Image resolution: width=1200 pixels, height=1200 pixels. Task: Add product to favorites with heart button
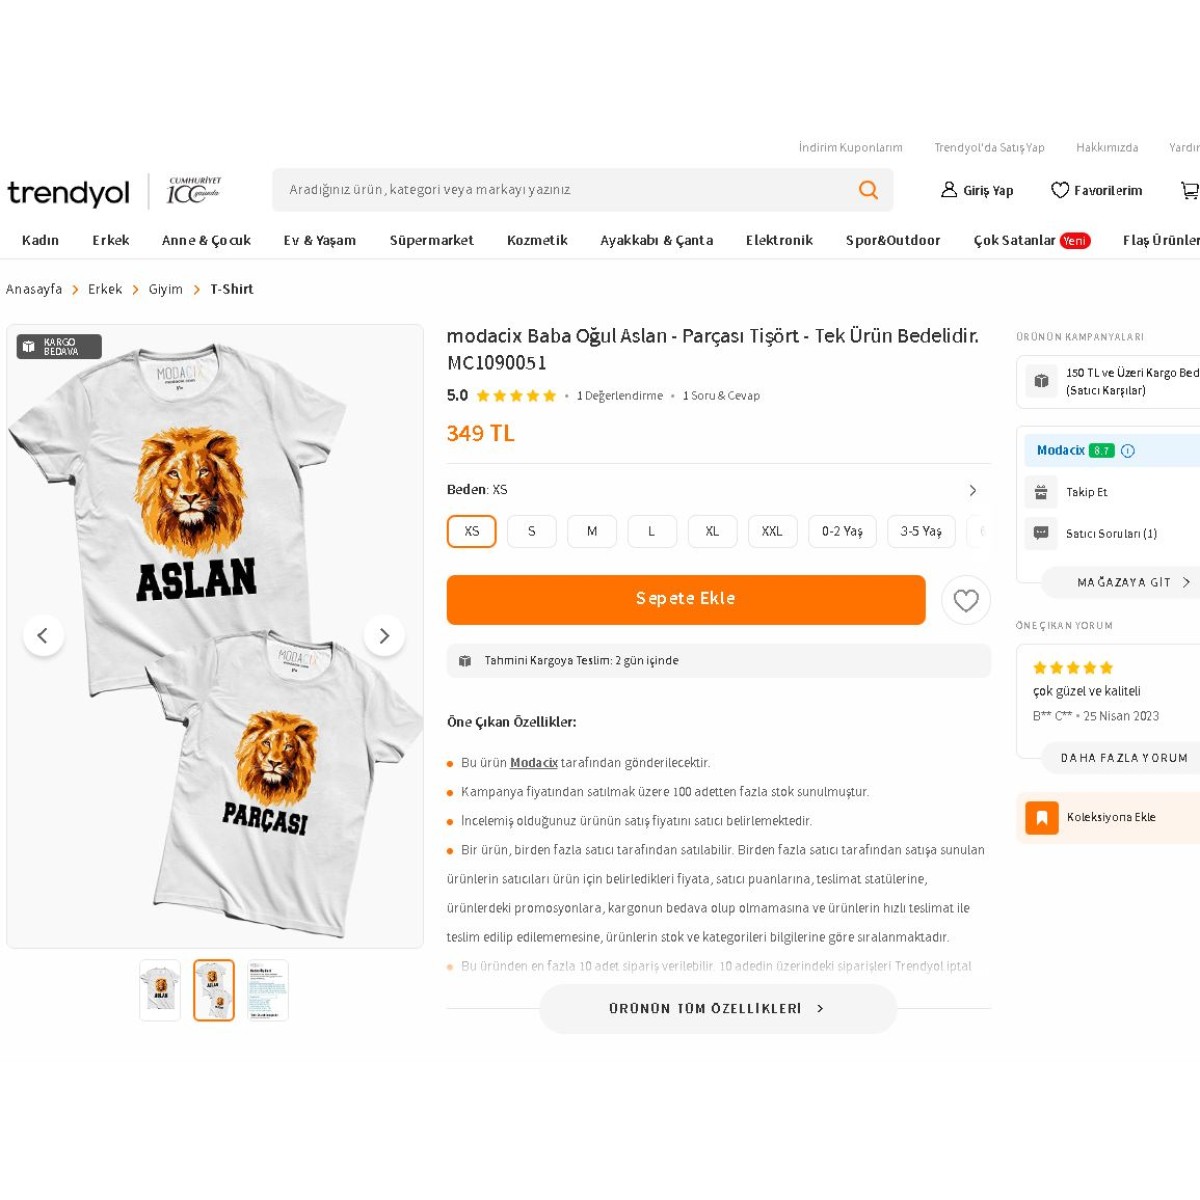[x=966, y=600]
